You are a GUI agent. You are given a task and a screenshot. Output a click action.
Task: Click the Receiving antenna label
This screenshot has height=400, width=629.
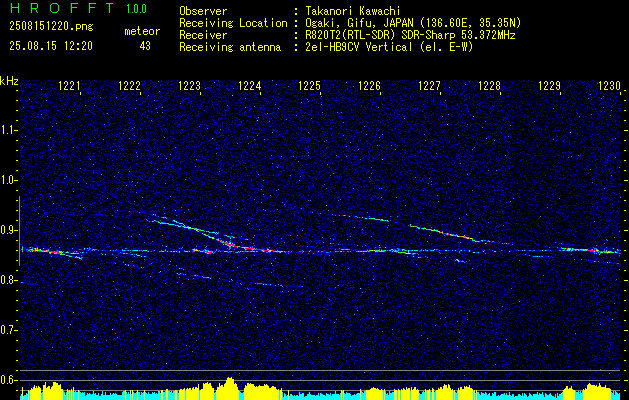pyautogui.click(x=230, y=47)
